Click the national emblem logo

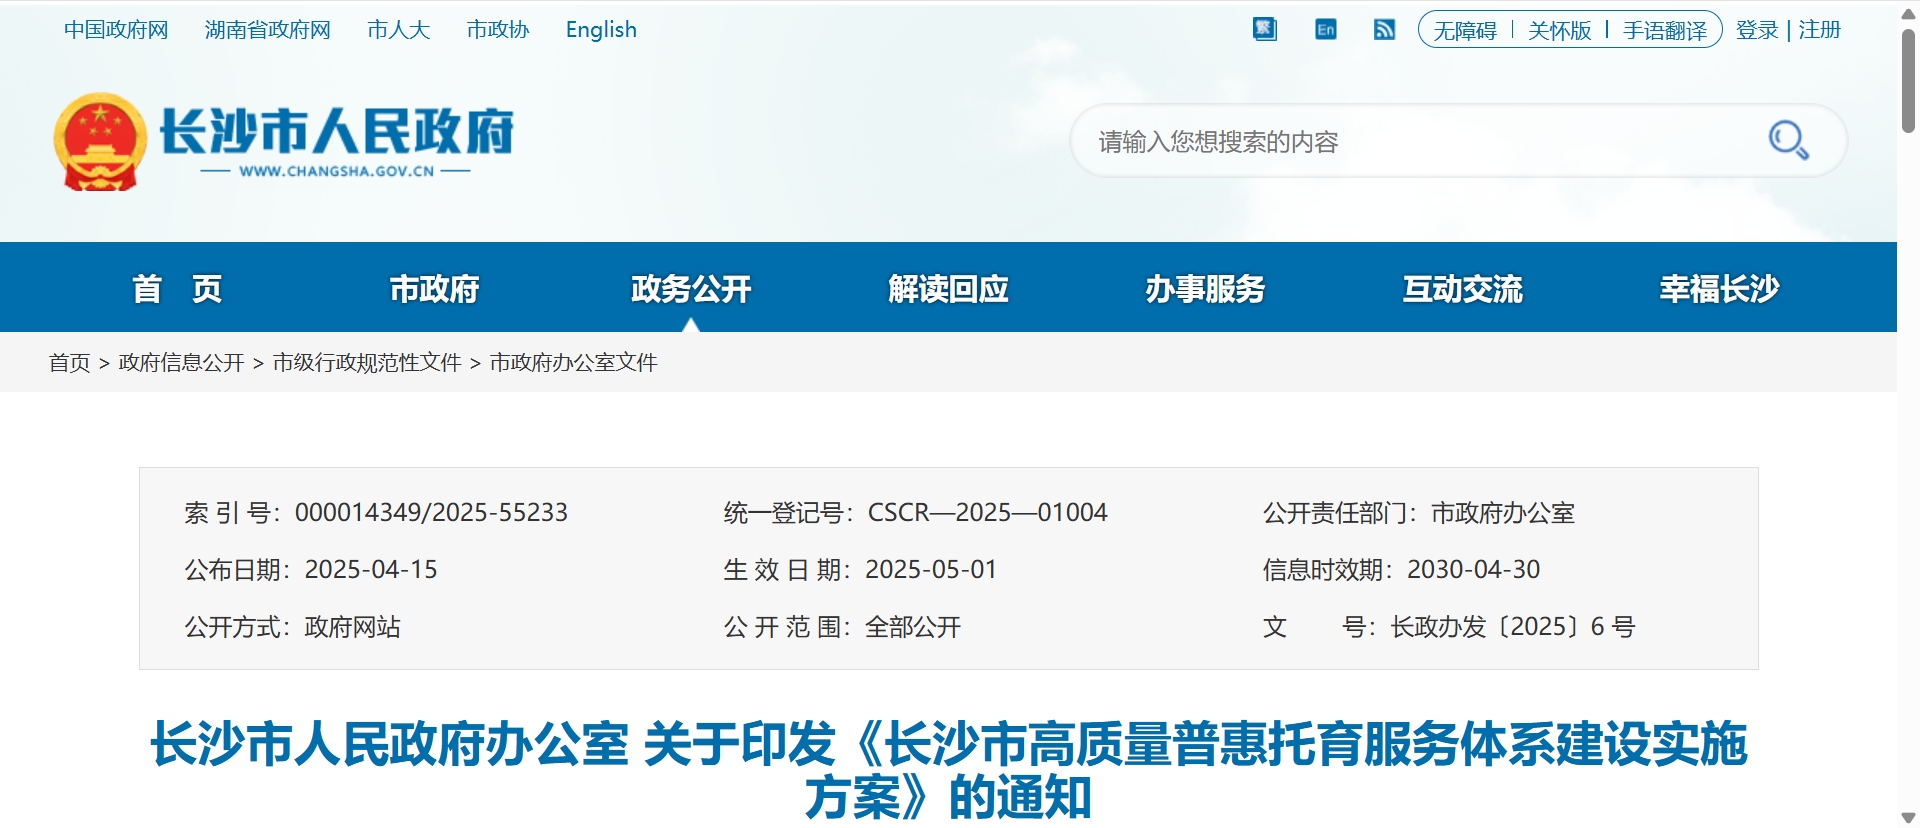point(100,142)
